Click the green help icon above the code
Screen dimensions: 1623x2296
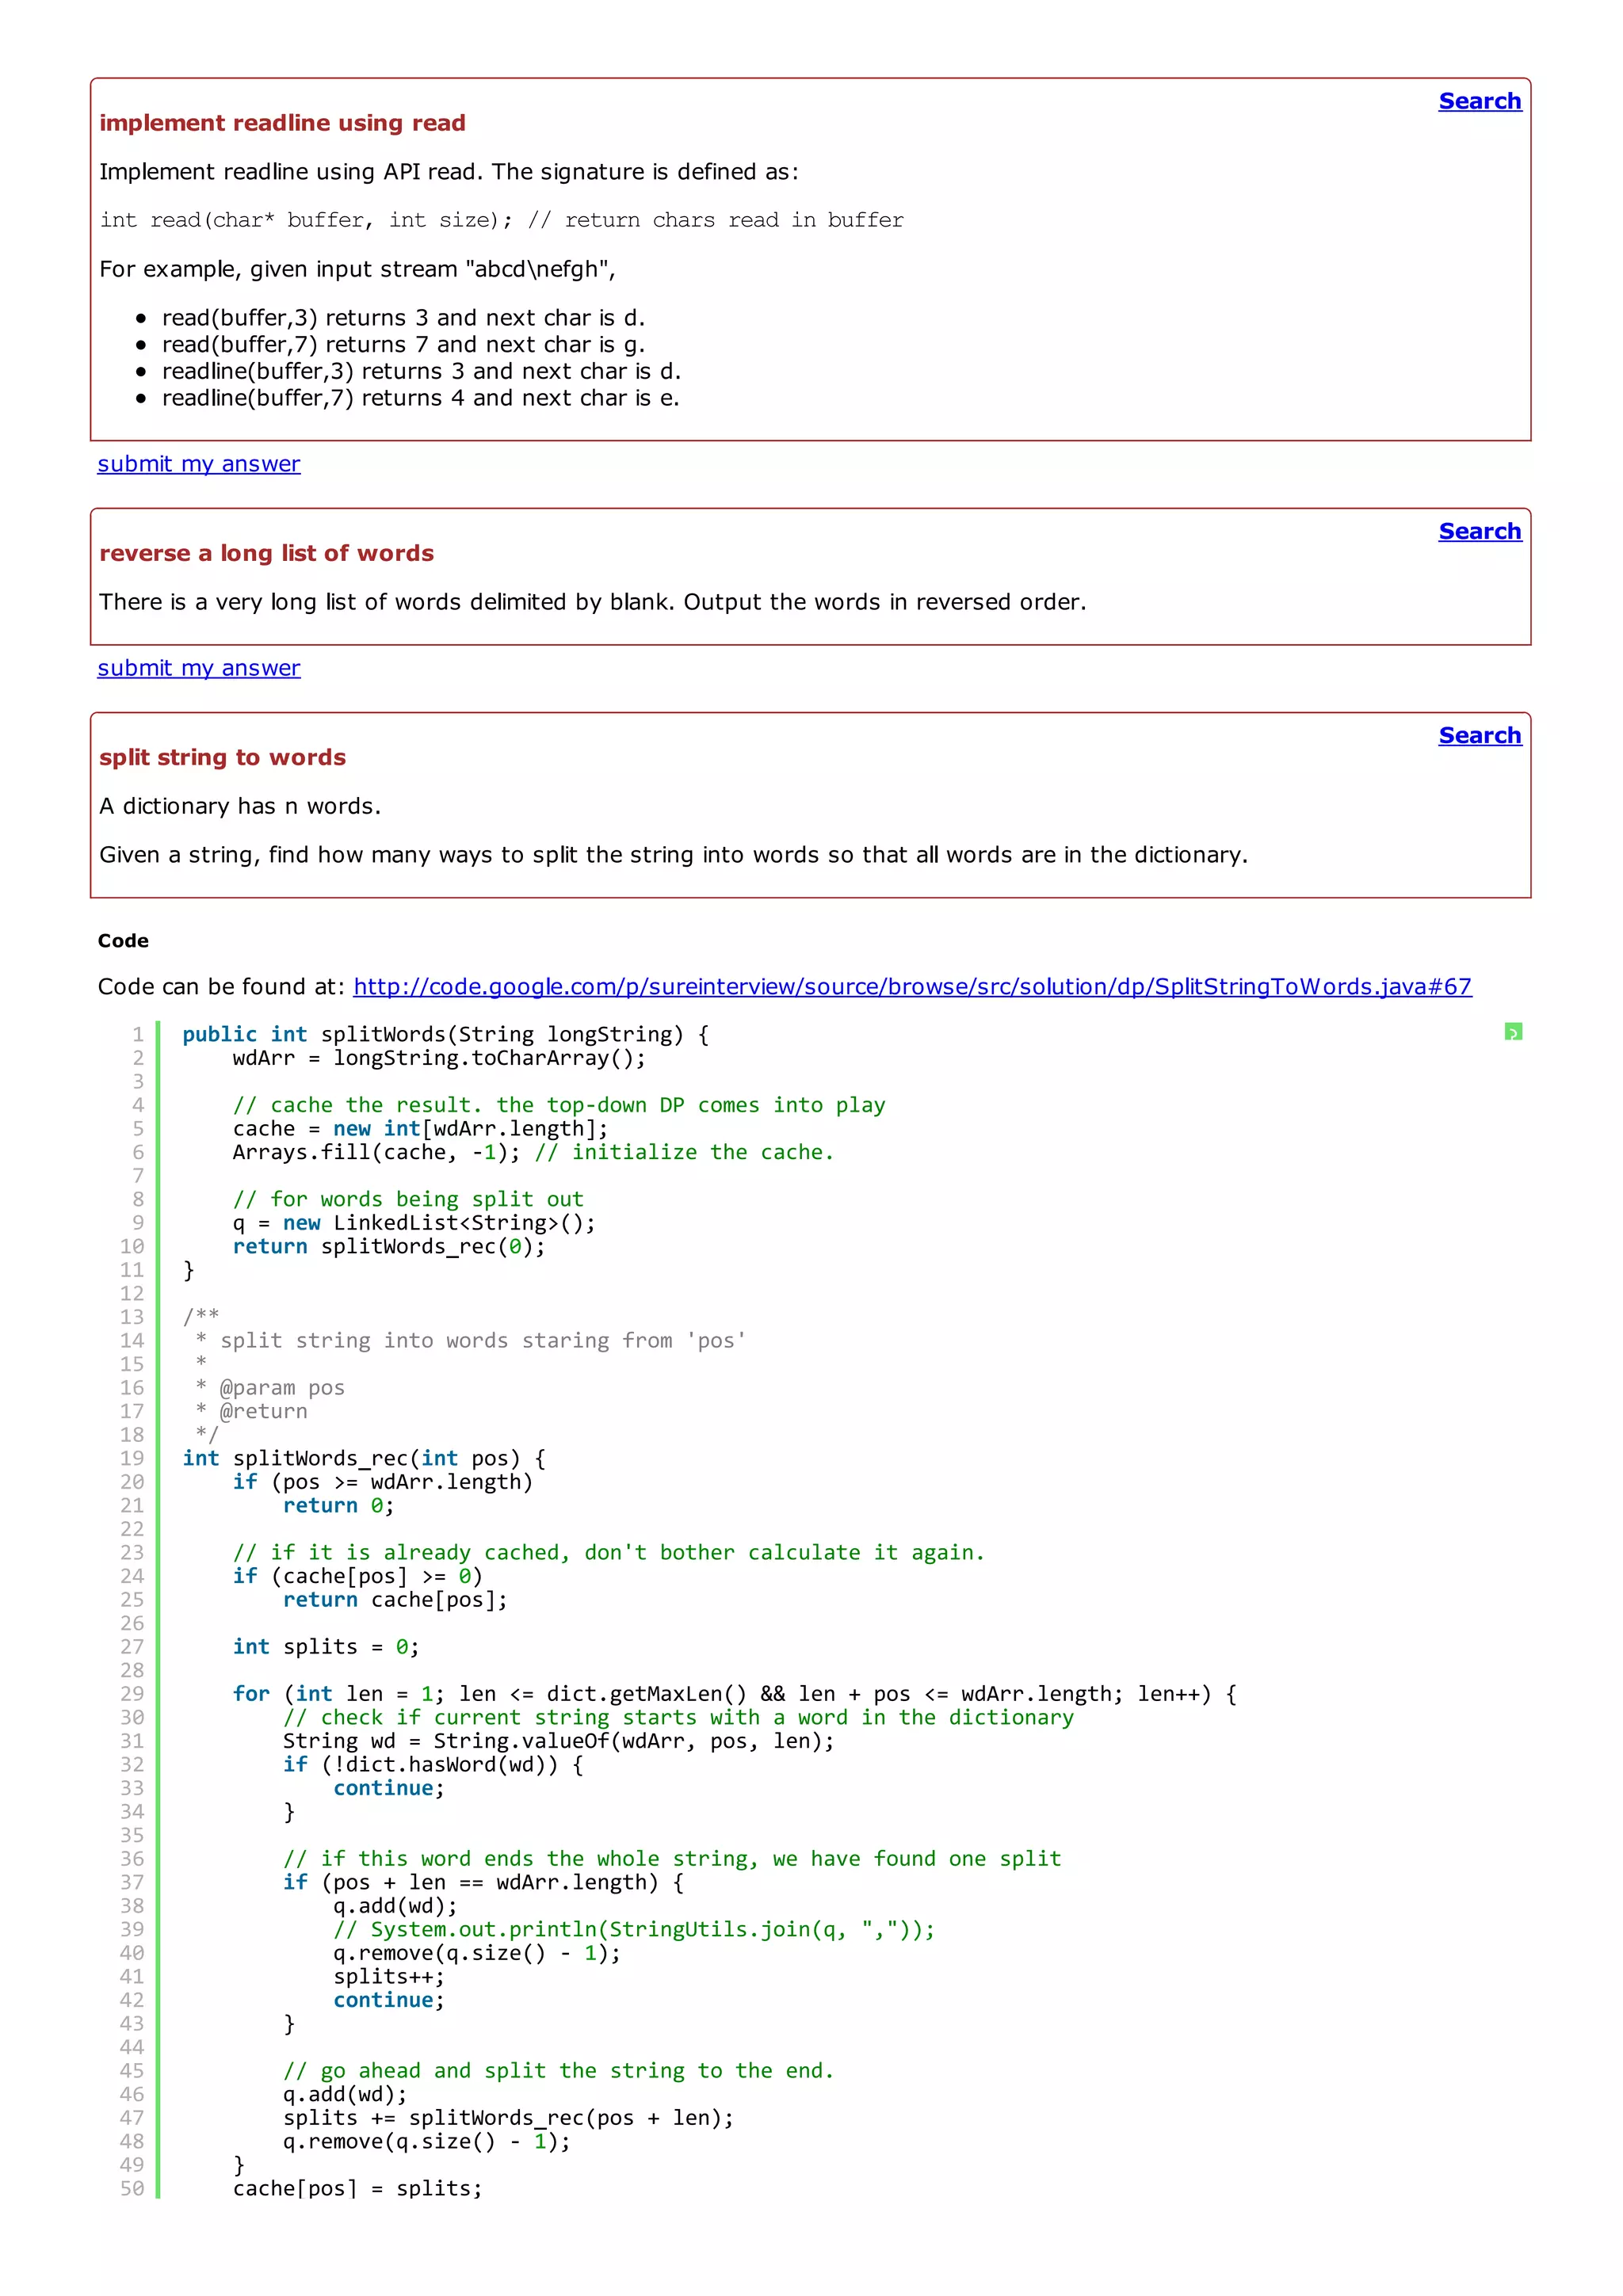pos(1512,1031)
